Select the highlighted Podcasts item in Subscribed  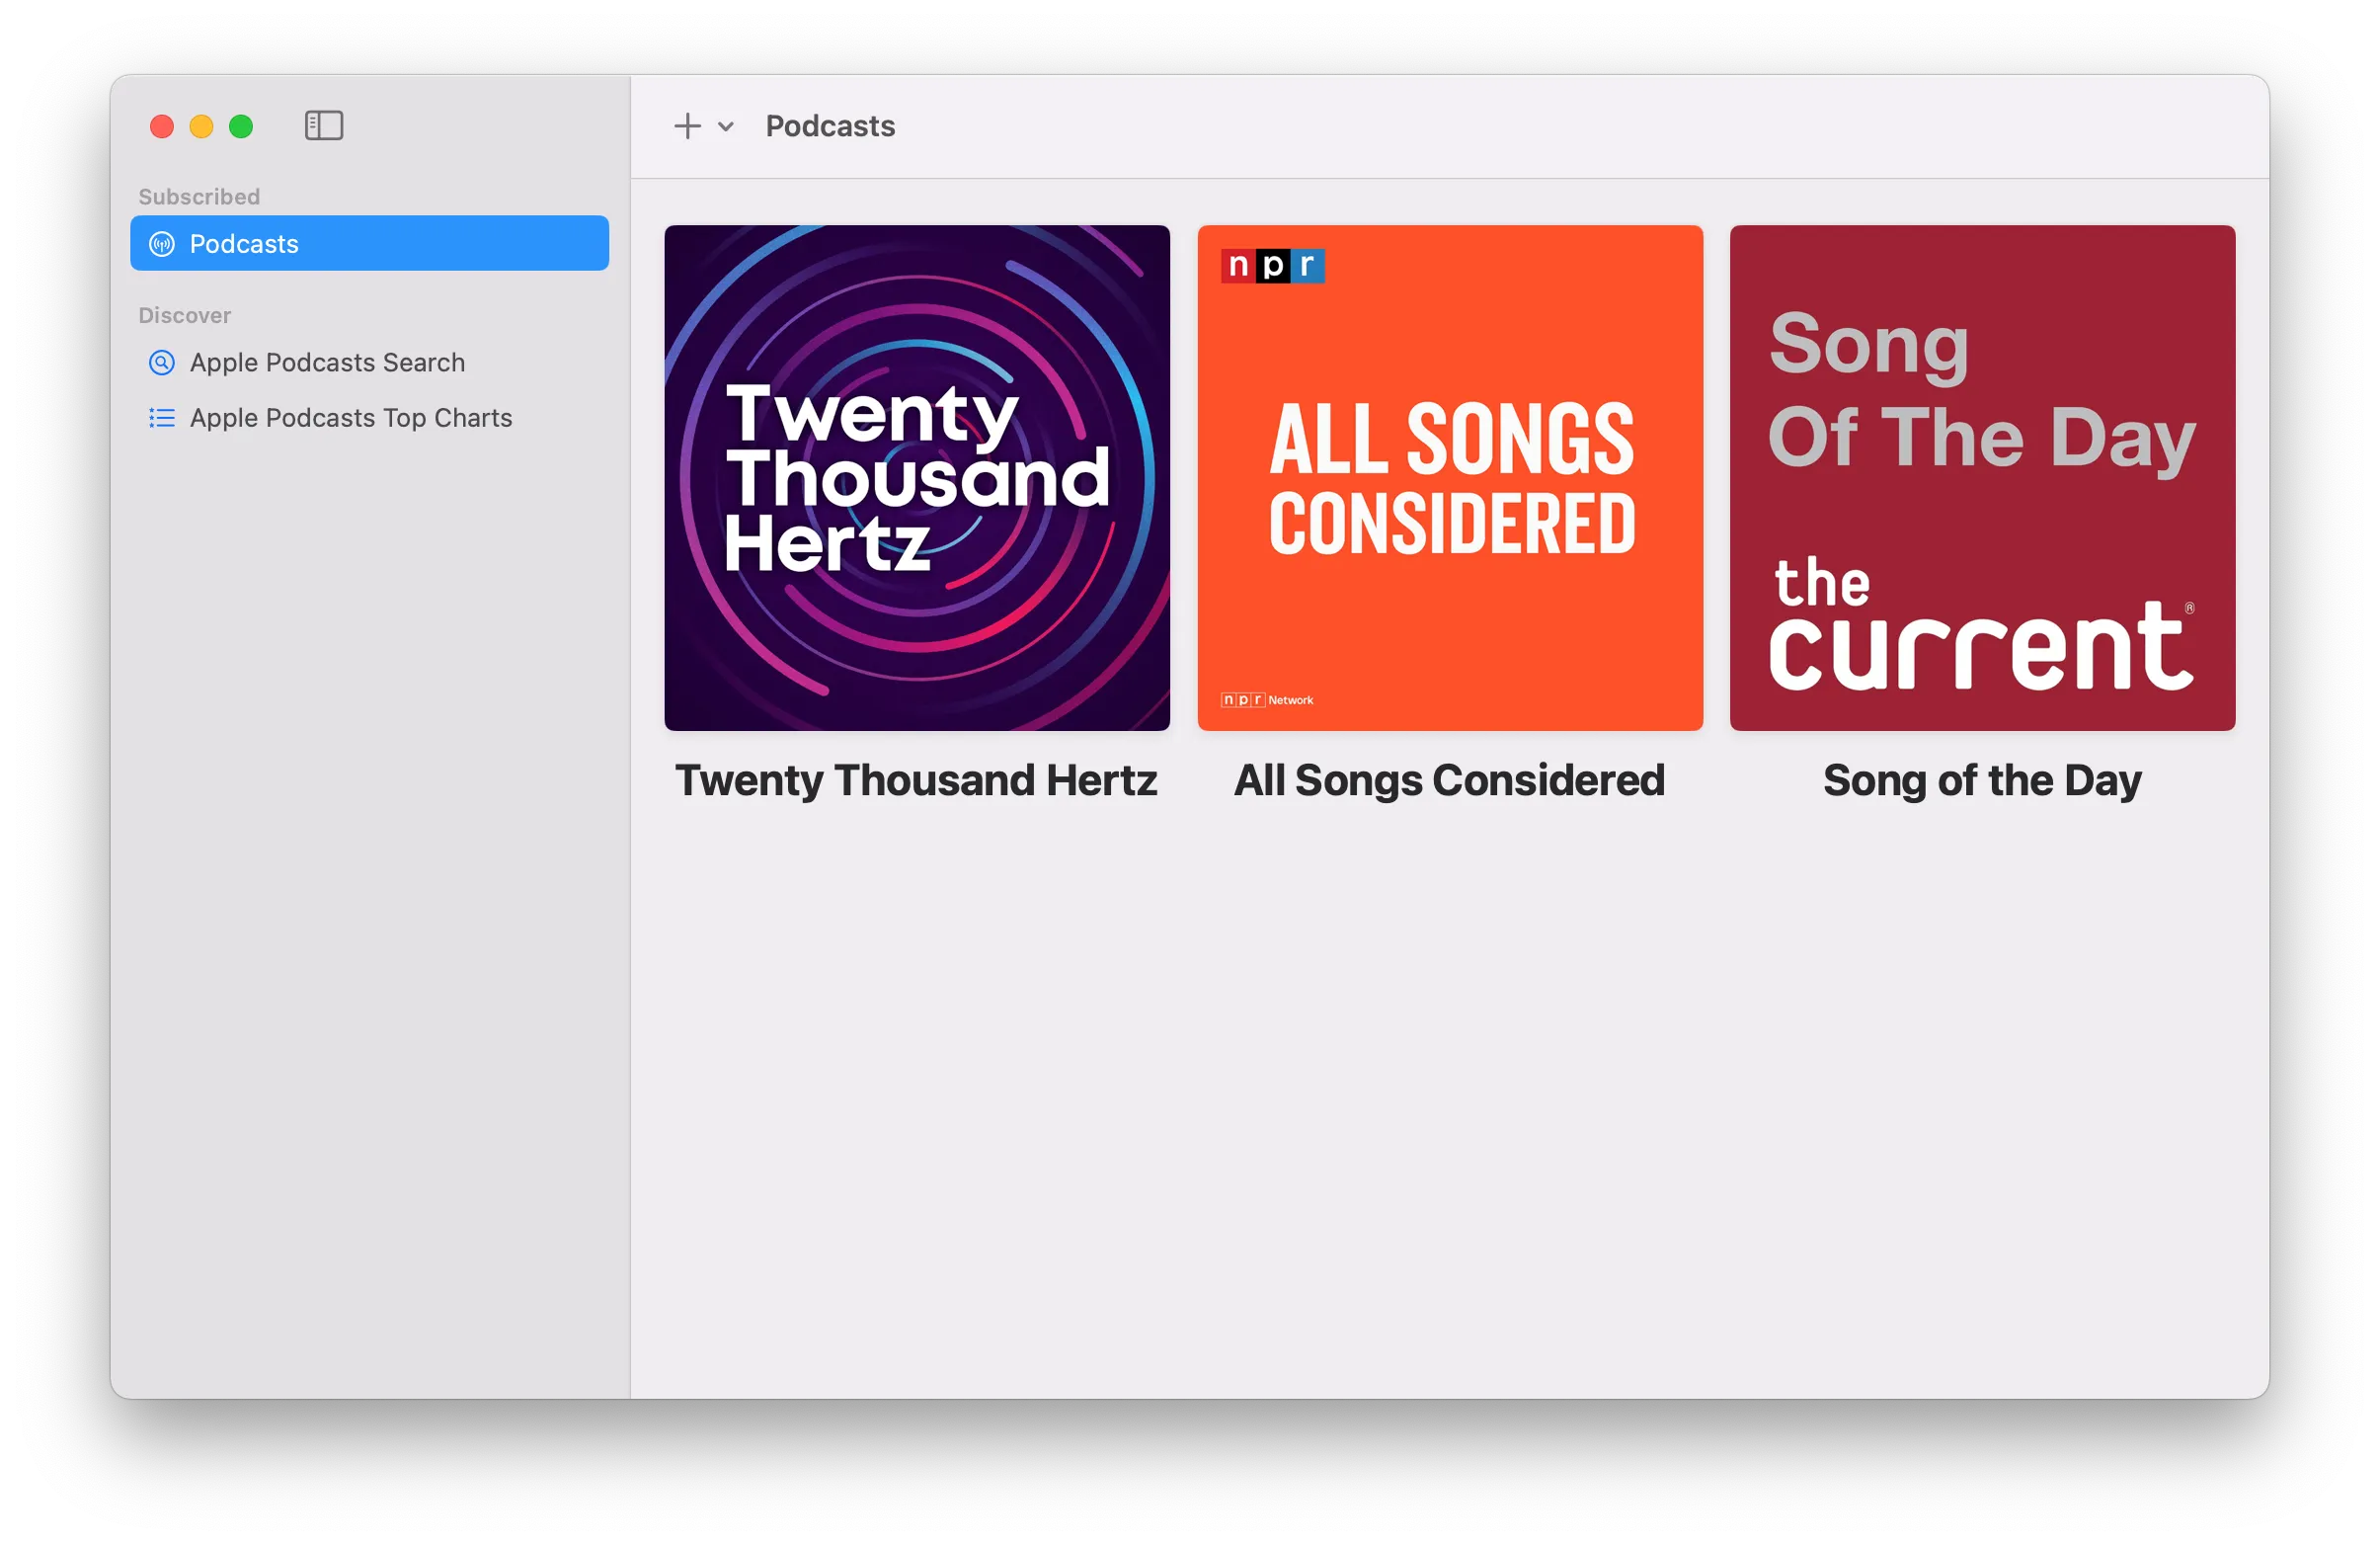click(x=243, y=243)
